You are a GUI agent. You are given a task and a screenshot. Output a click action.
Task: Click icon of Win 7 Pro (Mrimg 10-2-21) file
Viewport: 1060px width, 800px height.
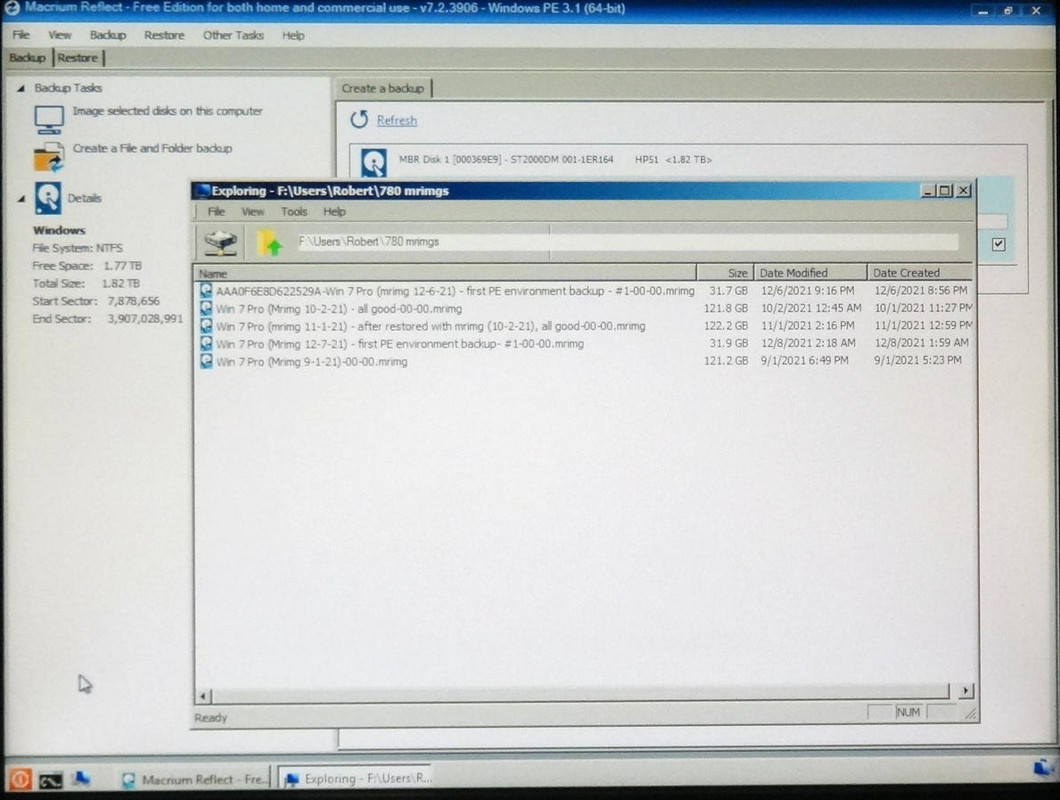[x=206, y=308]
